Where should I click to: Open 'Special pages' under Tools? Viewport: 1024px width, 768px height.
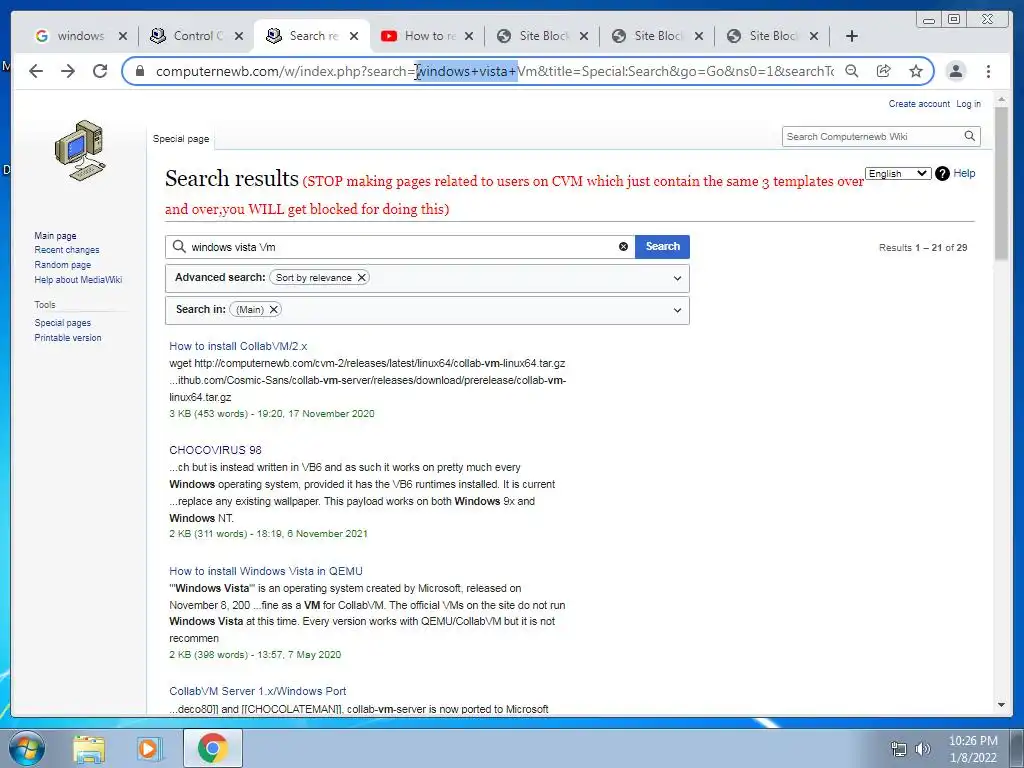tap(63, 323)
